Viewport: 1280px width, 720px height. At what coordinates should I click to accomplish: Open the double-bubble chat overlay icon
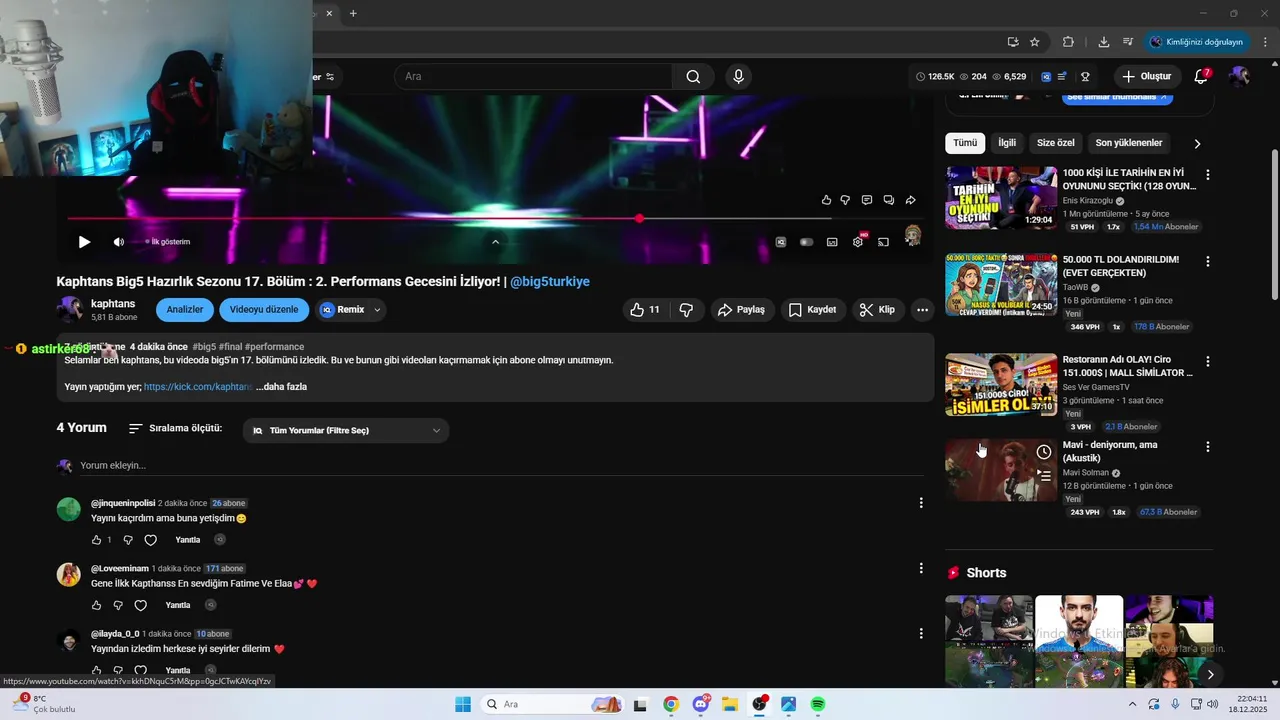888,200
